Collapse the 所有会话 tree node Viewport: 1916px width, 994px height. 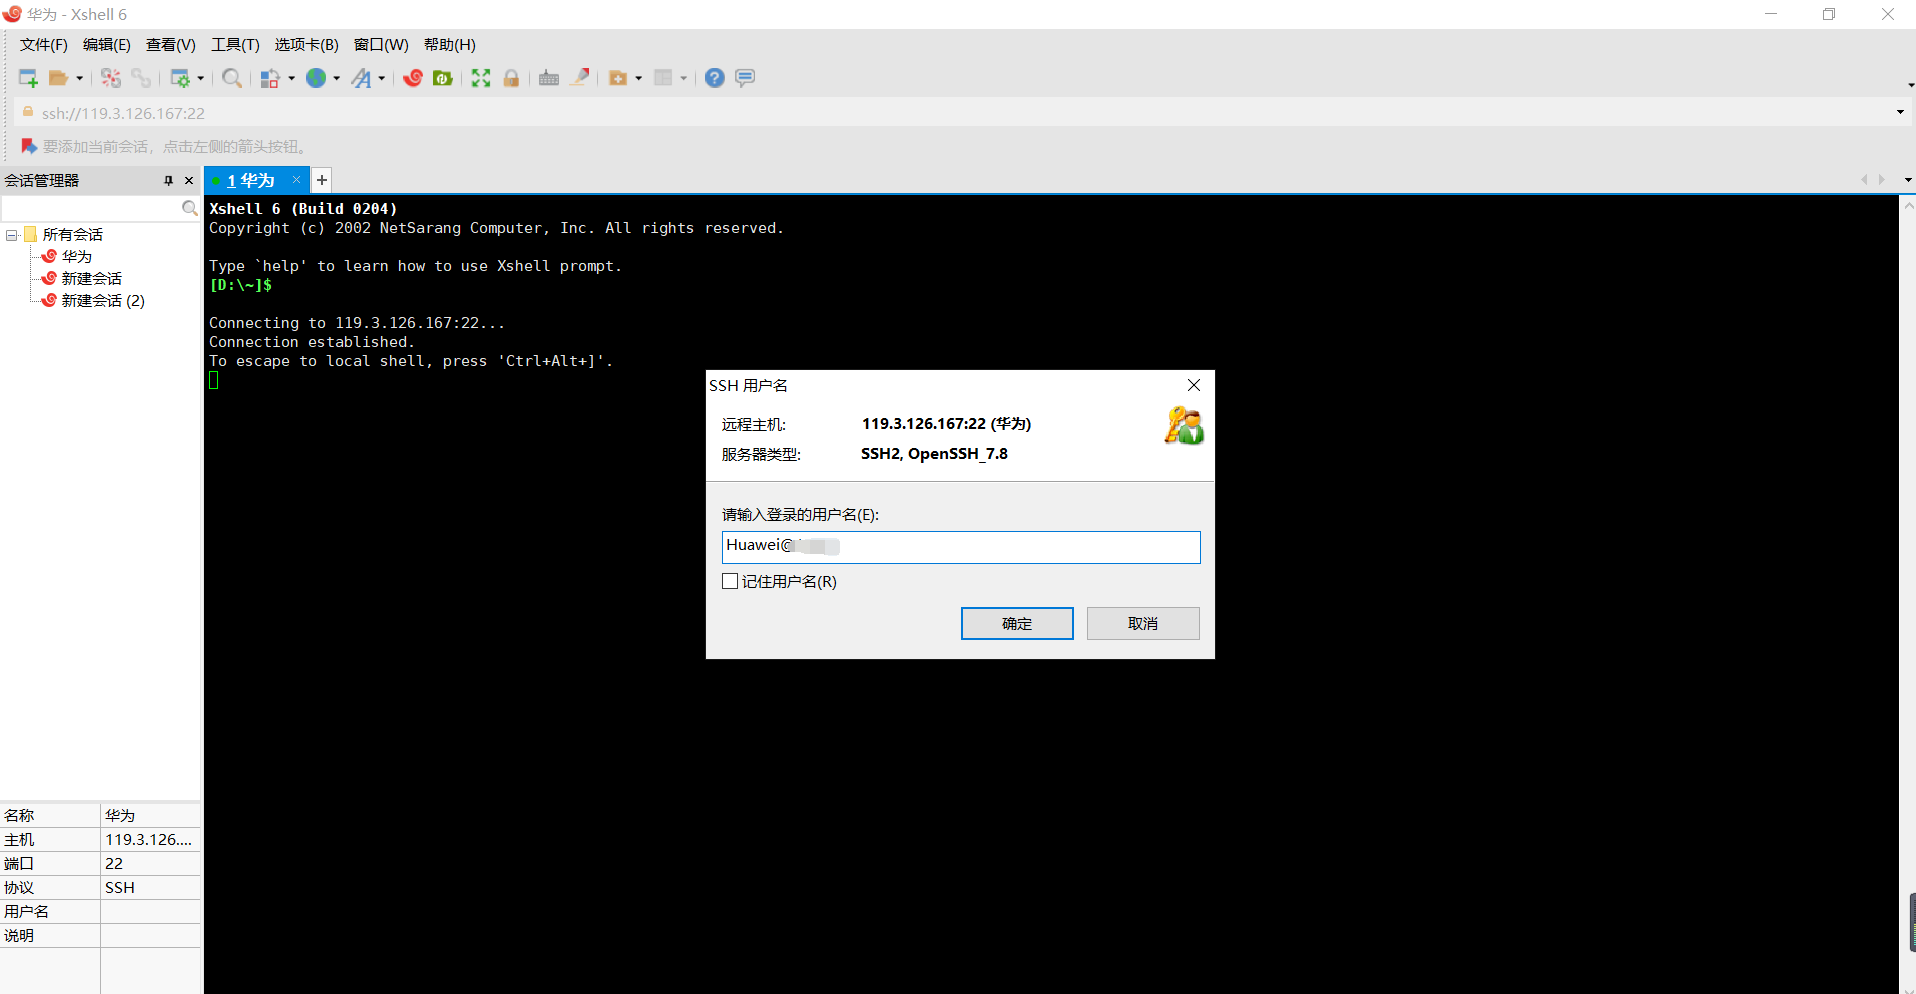pos(12,235)
